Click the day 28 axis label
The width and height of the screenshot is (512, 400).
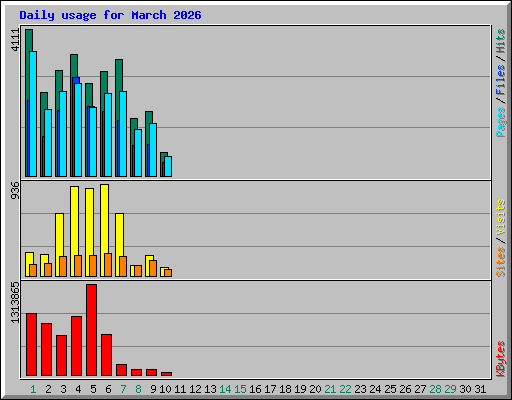435,389
